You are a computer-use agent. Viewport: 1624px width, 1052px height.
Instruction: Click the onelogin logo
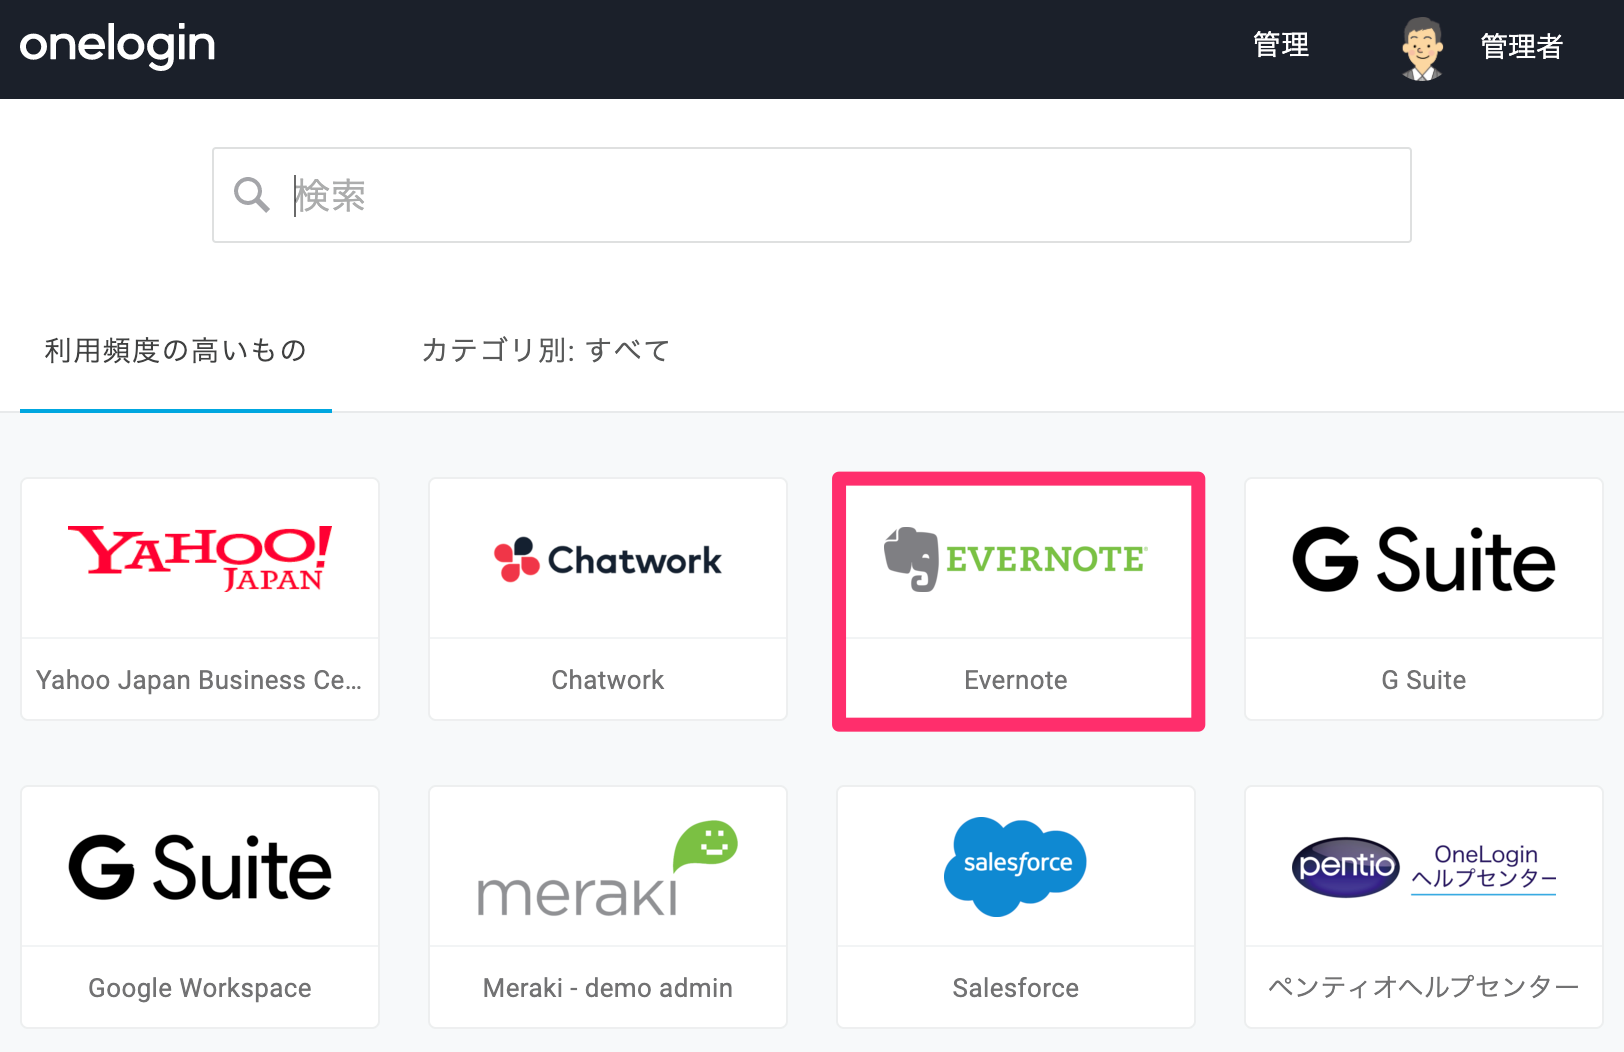[117, 46]
